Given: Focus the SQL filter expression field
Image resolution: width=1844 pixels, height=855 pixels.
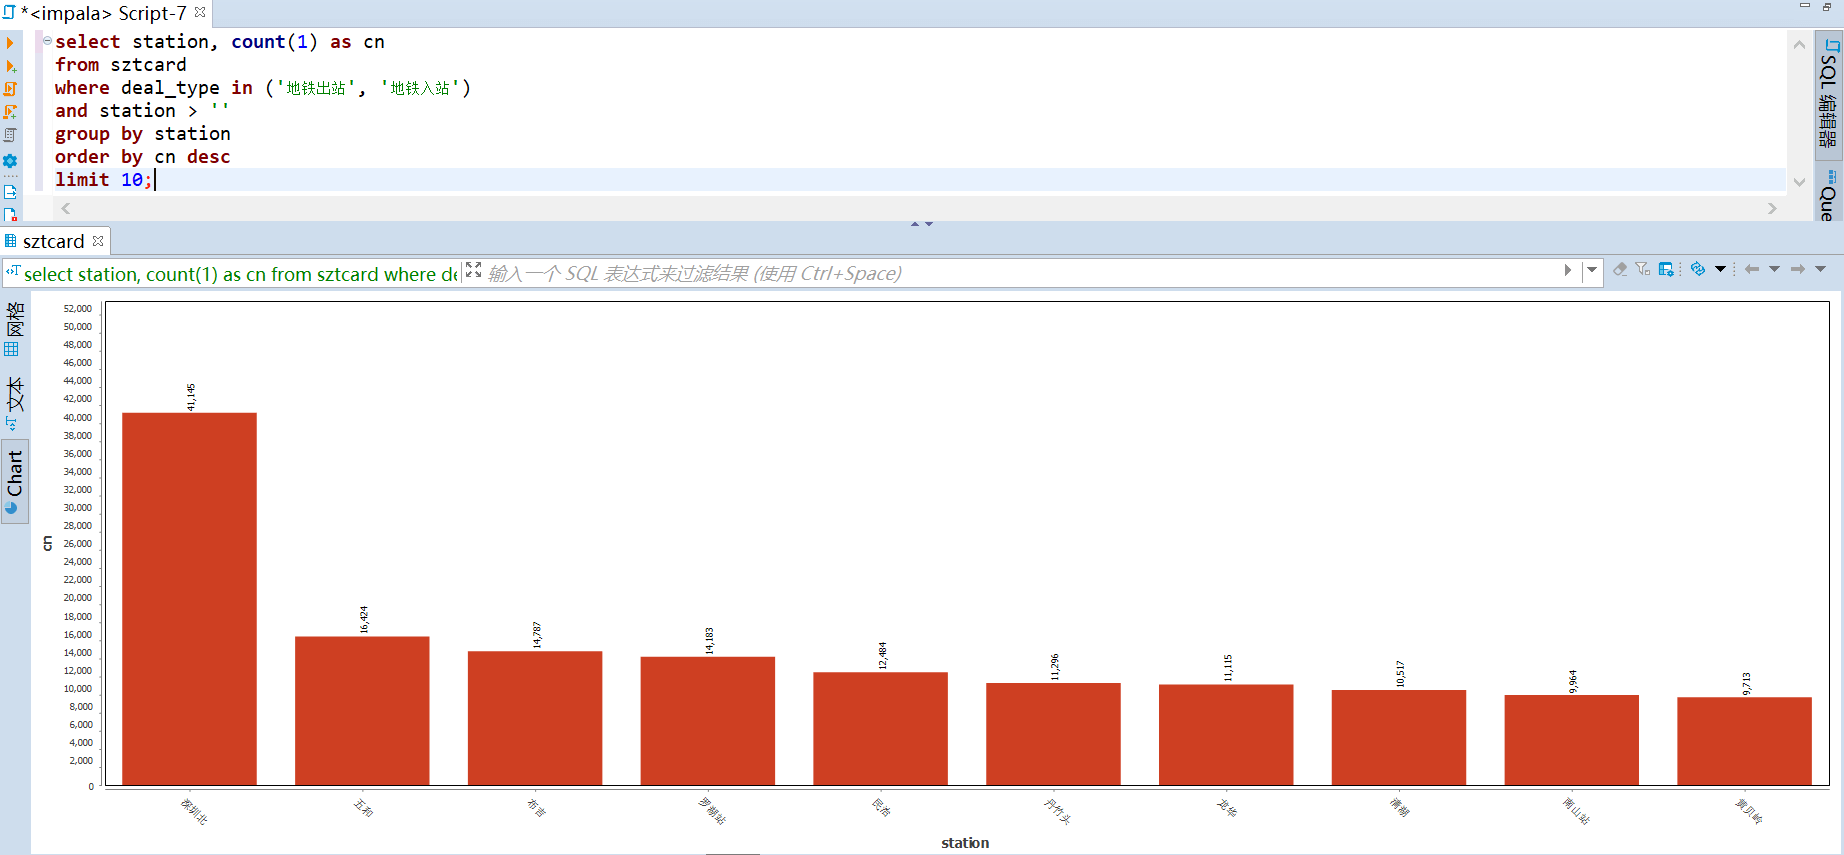Looking at the screenshot, I should coord(1020,273).
